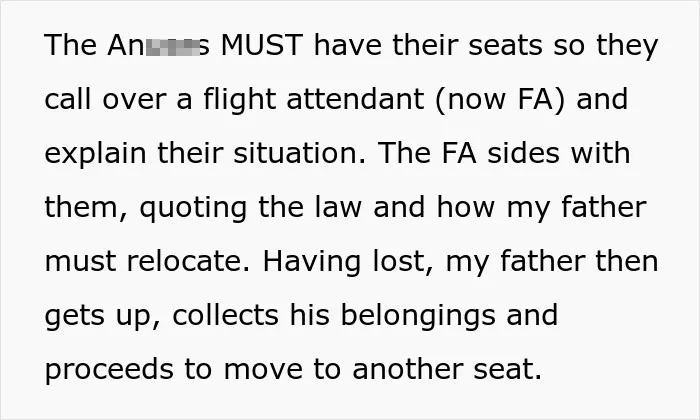Click the word 'move' in last line
This screenshot has width=700, height=420.
[x=263, y=370]
